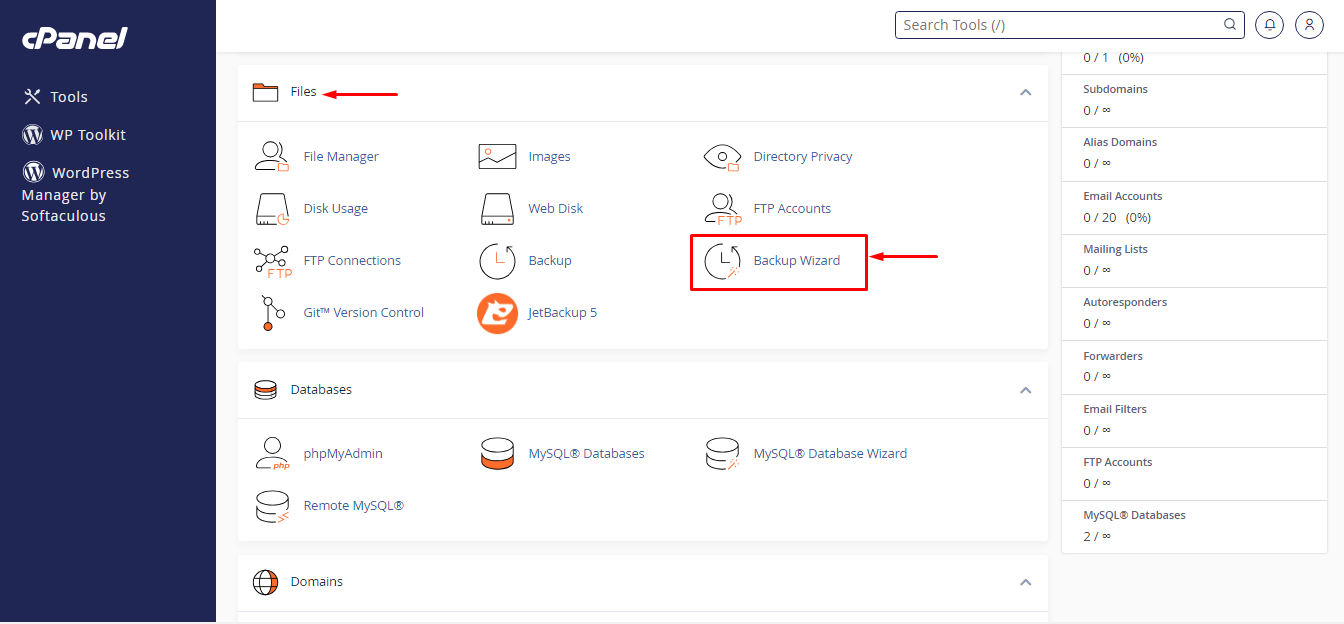
Task: Open WordPress Manager by Softaculous
Action: pyautogui.click(x=76, y=194)
